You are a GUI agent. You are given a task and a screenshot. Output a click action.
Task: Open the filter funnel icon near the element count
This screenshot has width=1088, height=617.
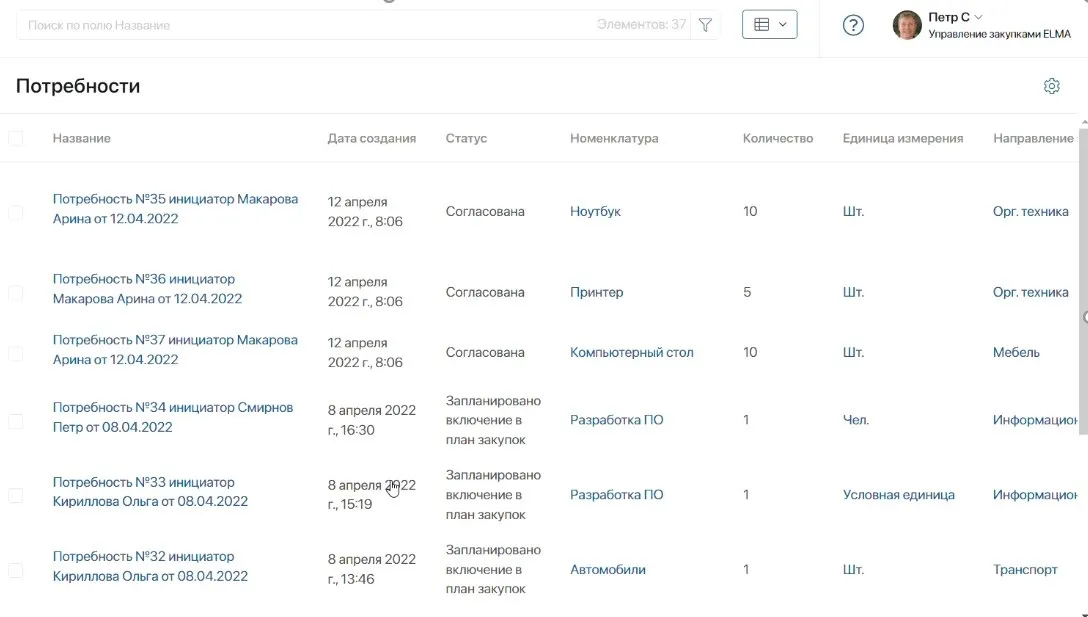coord(705,24)
